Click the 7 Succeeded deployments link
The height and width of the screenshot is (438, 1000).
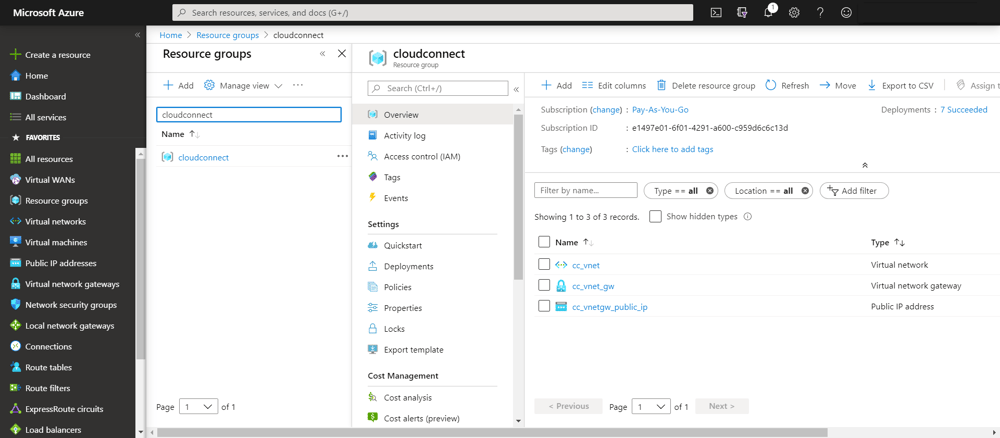click(963, 110)
